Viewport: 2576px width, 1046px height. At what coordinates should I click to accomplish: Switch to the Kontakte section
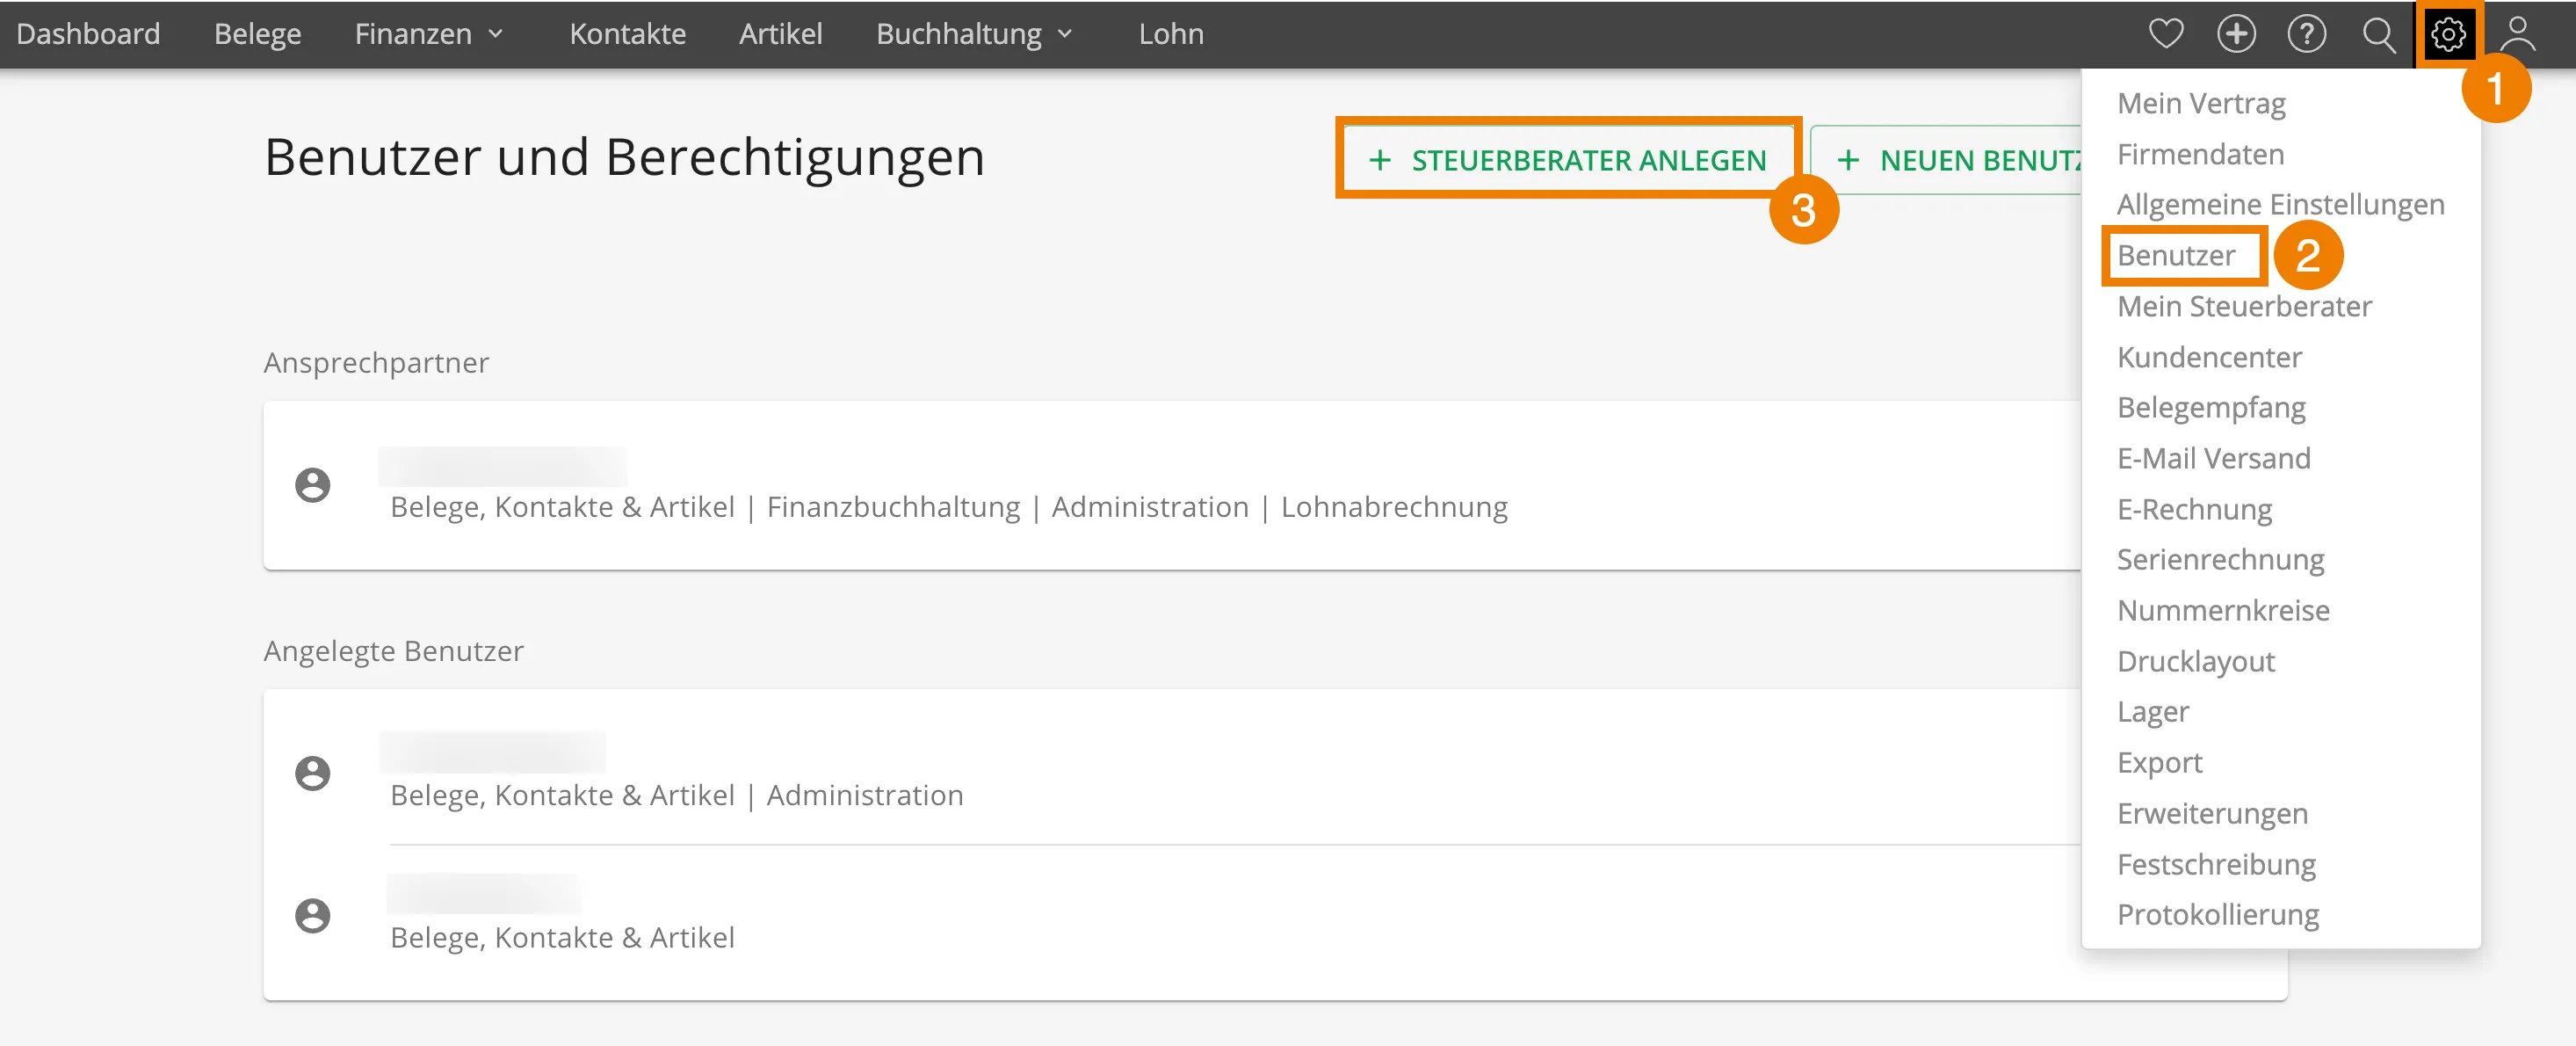pyautogui.click(x=628, y=33)
